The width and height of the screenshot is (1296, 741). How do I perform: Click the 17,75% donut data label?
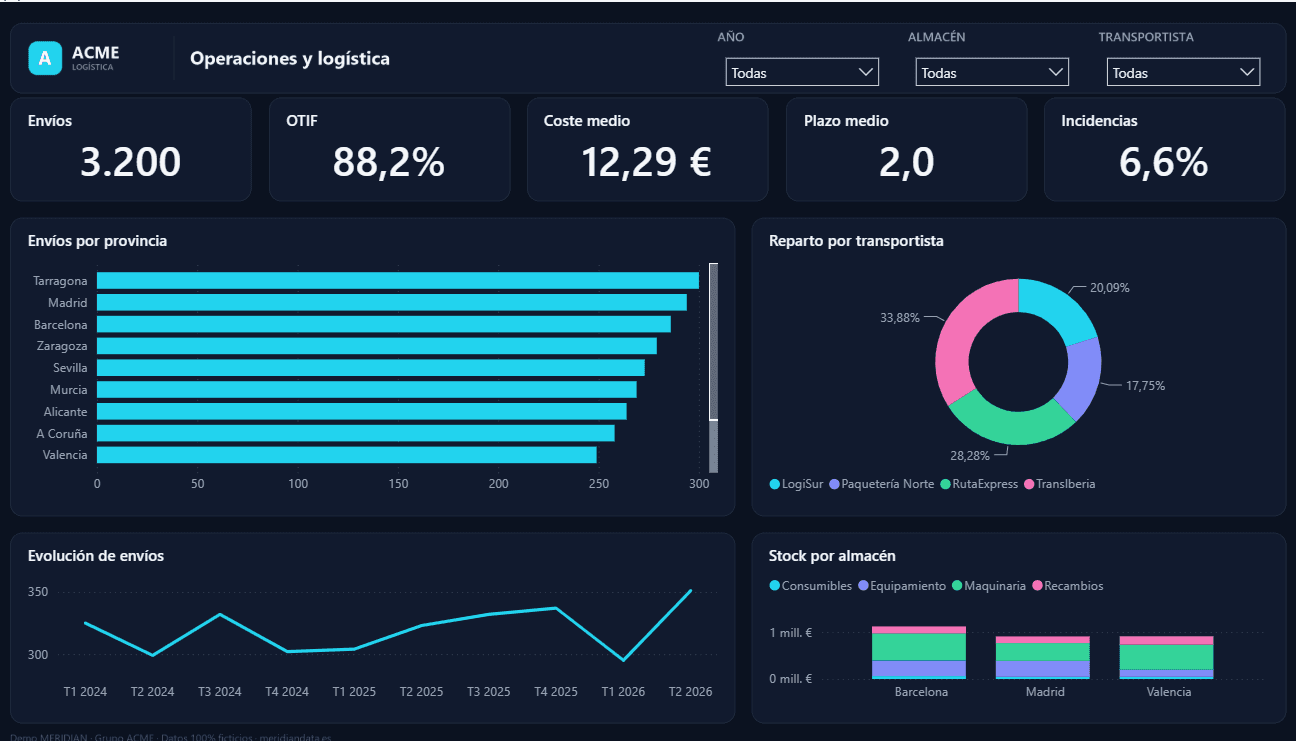click(1146, 385)
